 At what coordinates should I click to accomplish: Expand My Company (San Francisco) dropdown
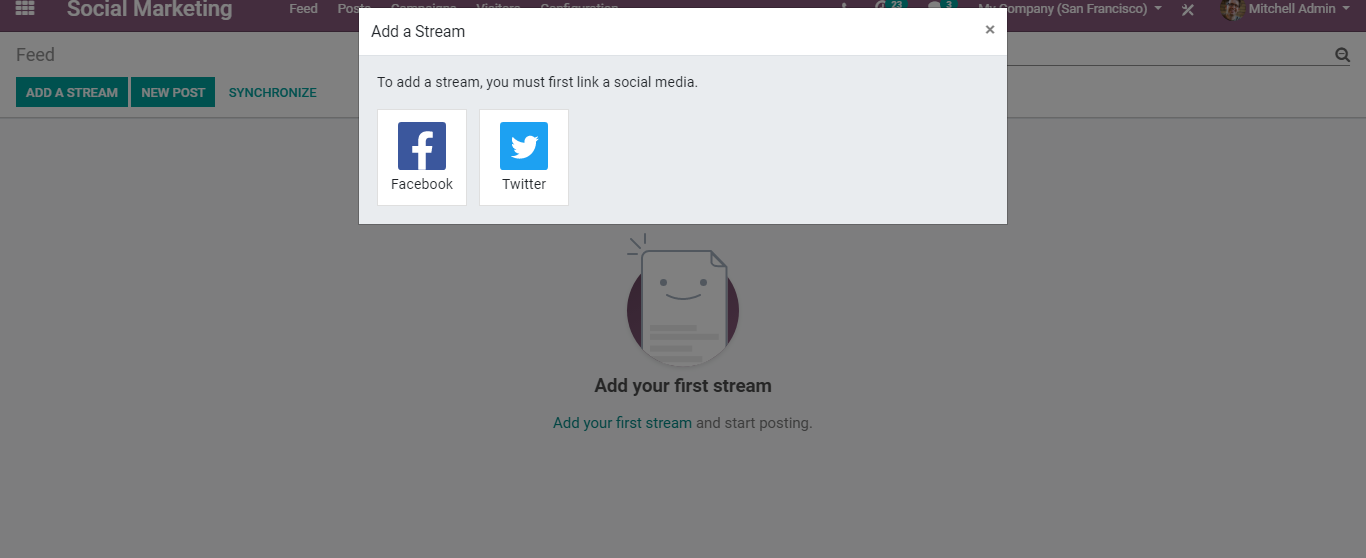(x=1069, y=9)
